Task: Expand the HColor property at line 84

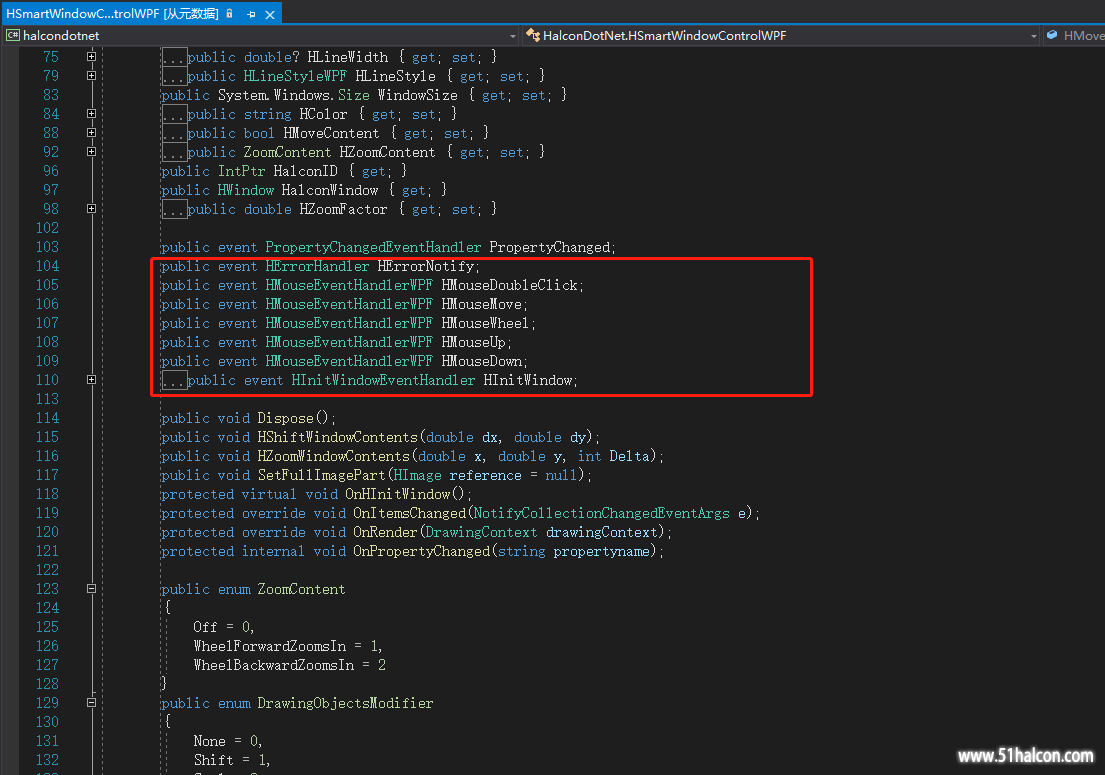Action: click(x=91, y=114)
